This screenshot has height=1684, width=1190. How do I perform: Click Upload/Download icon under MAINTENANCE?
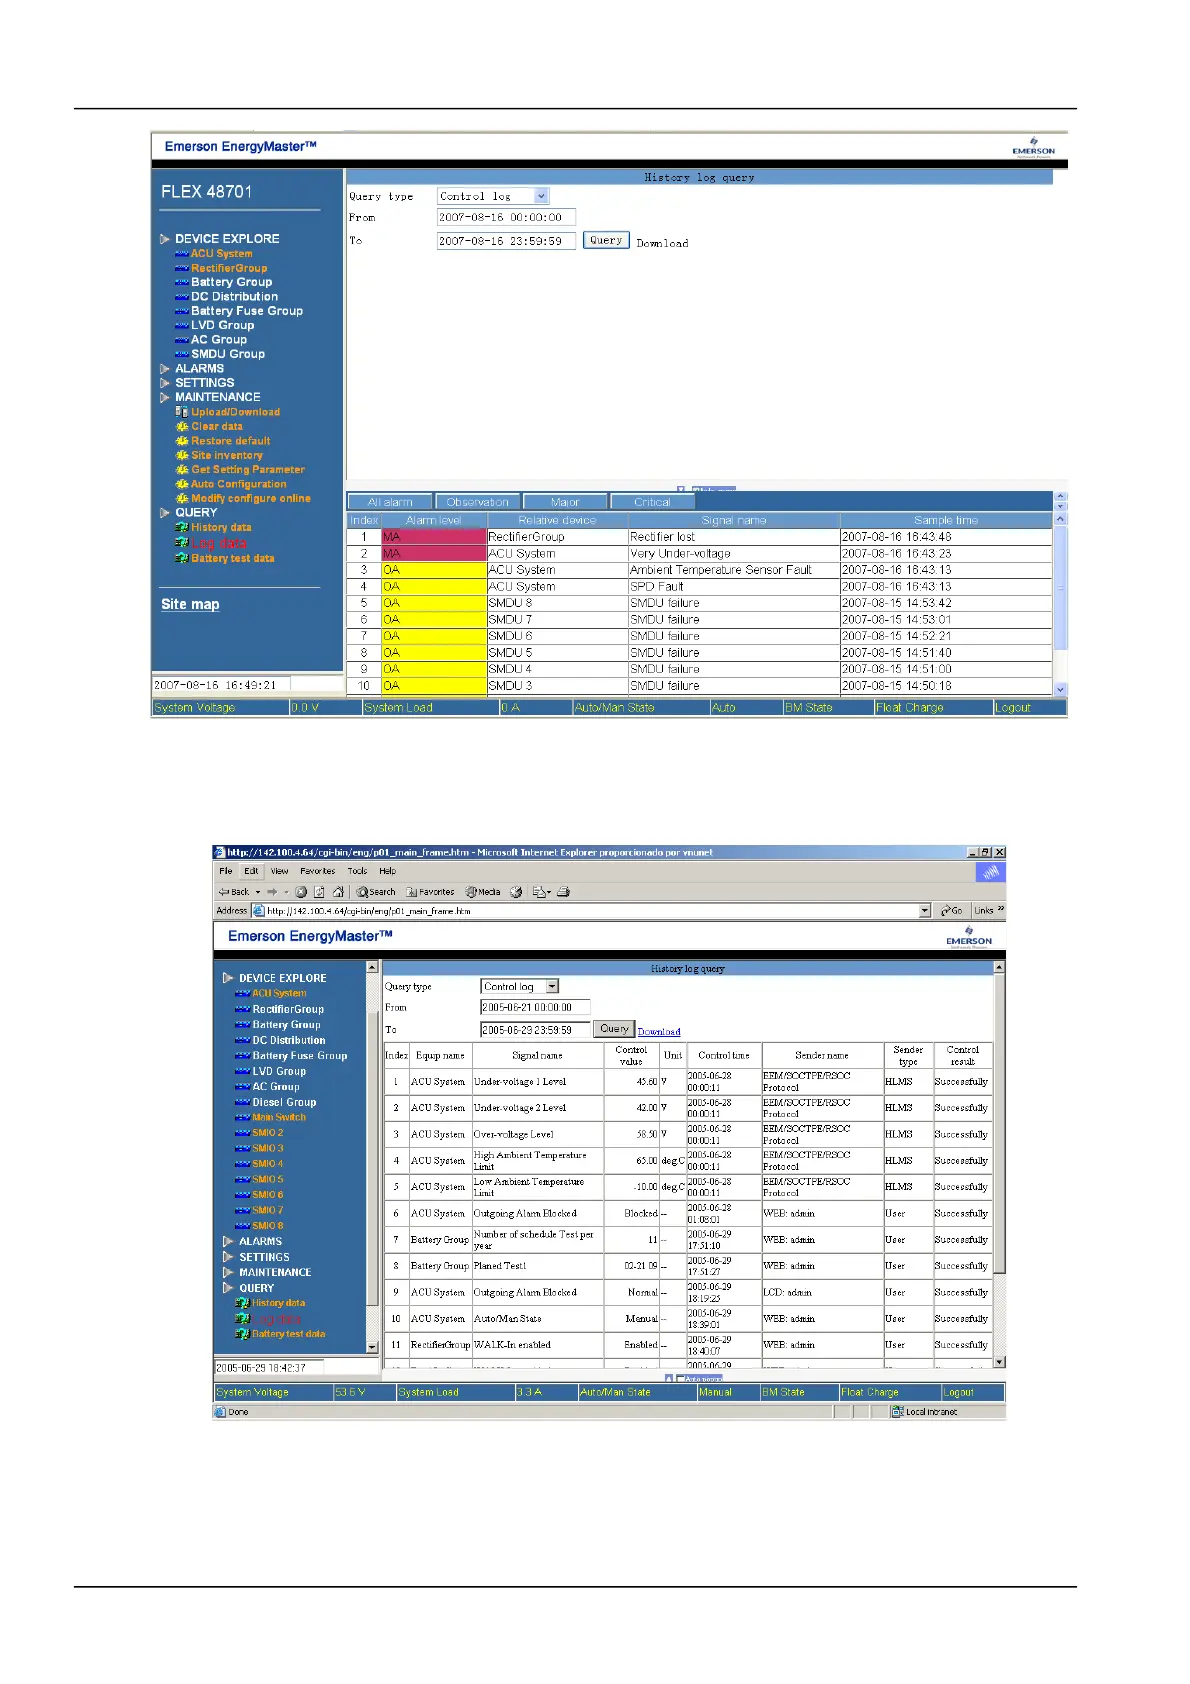[x=182, y=412]
